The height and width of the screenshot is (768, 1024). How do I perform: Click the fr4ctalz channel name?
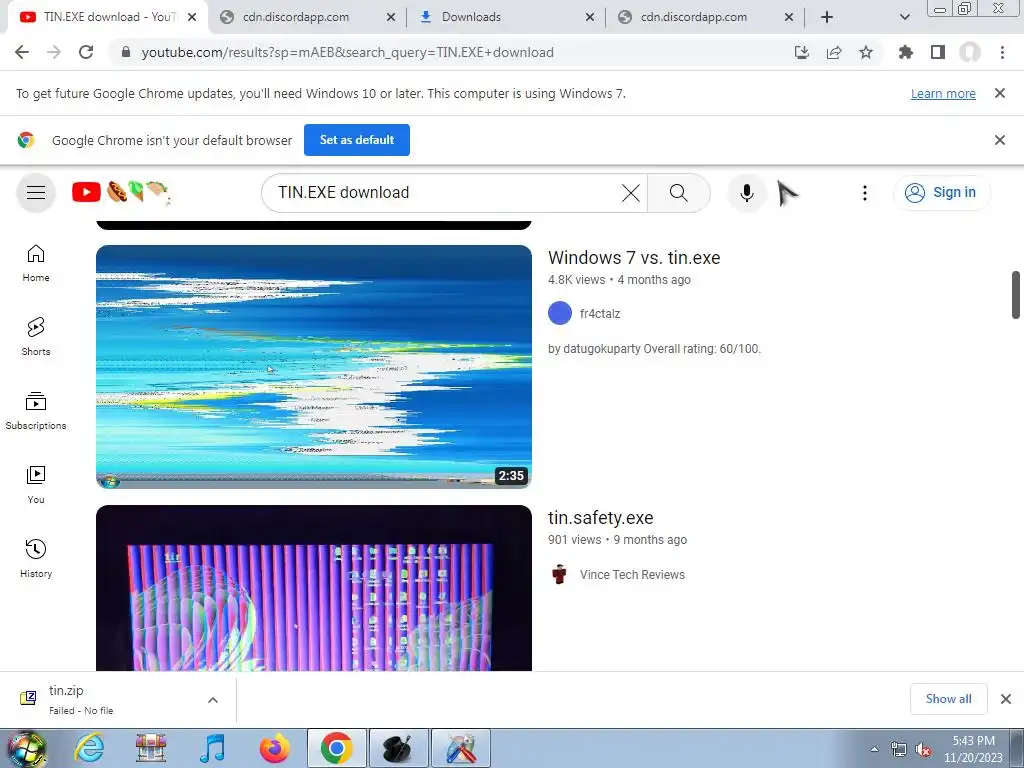[600, 313]
